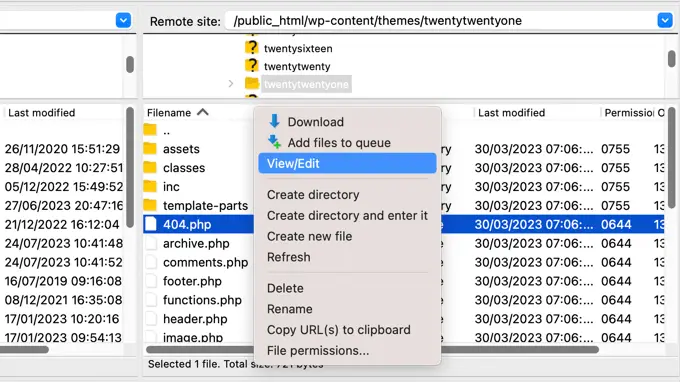The width and height of the screenshot is (680, 382).
Task: Click the 404.php file icon
Action: [151, 224]
